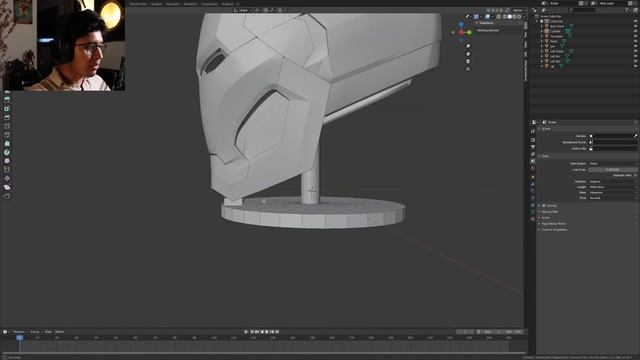Hide the Head object in viewport
Image resolution: width=640 pixels, height=360 pixels.
coord(636,41)
